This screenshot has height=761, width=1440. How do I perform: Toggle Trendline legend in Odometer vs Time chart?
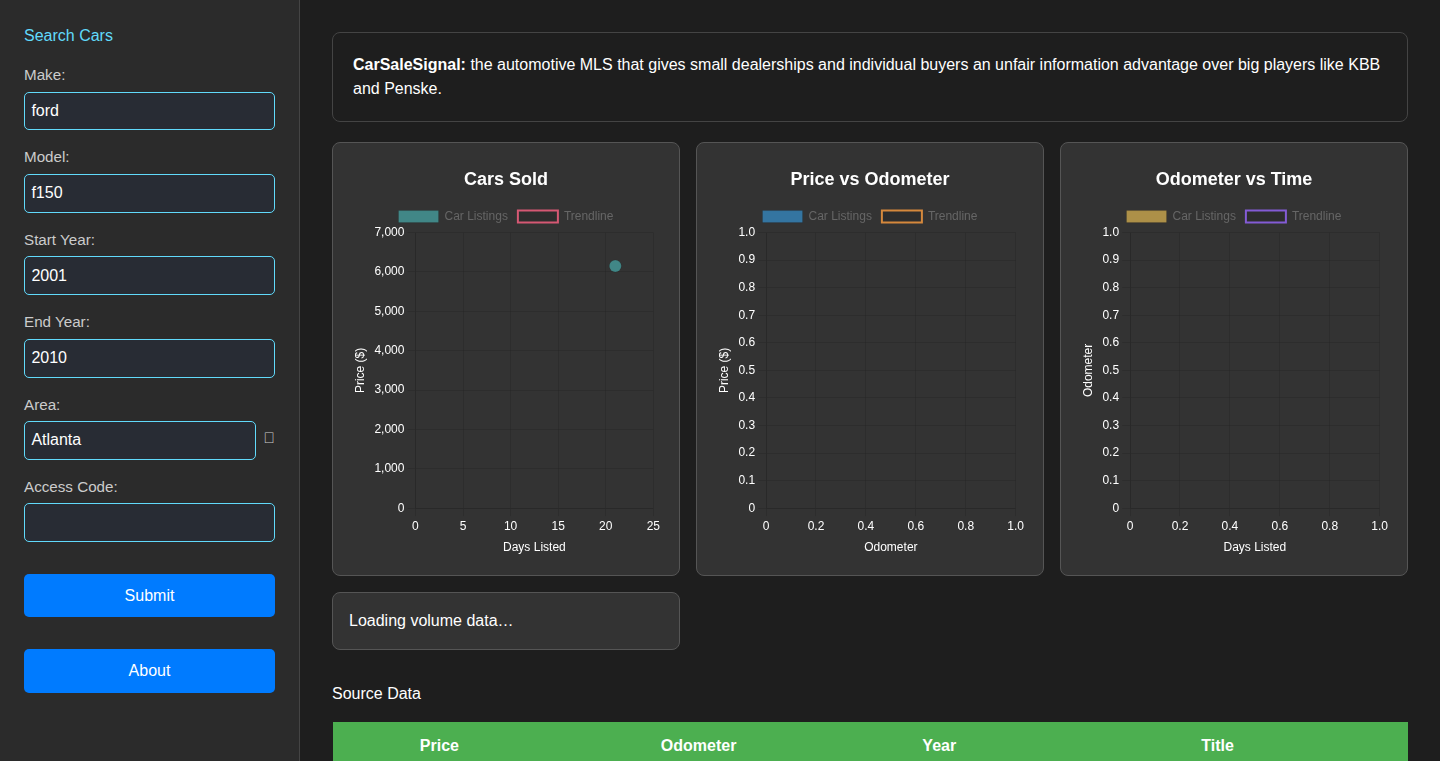(1293, 216)
